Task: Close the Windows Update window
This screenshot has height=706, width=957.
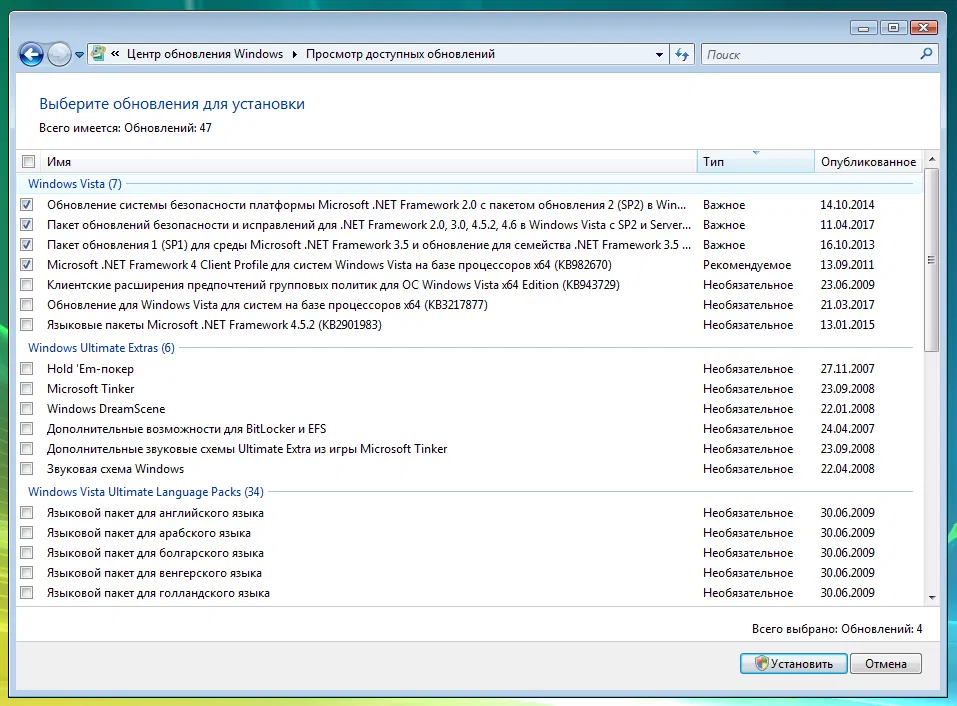Action: click(x=923, y=28)
